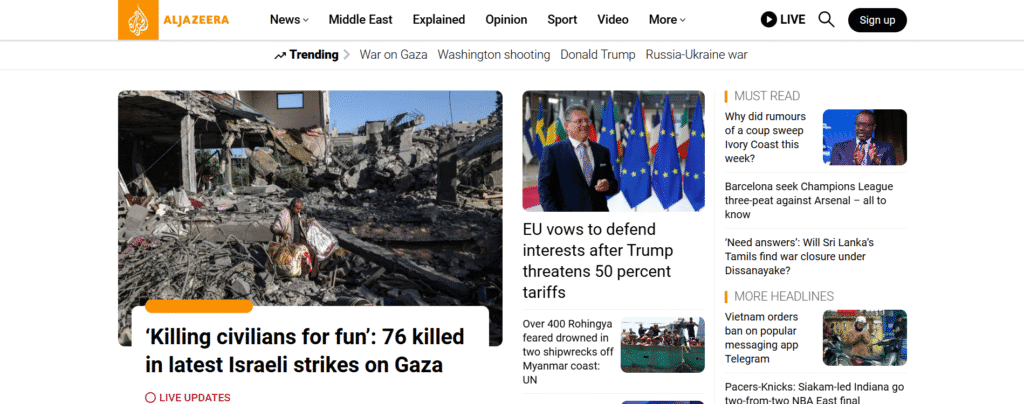Read the Barcelona Champions League headline

pos(808,200)
